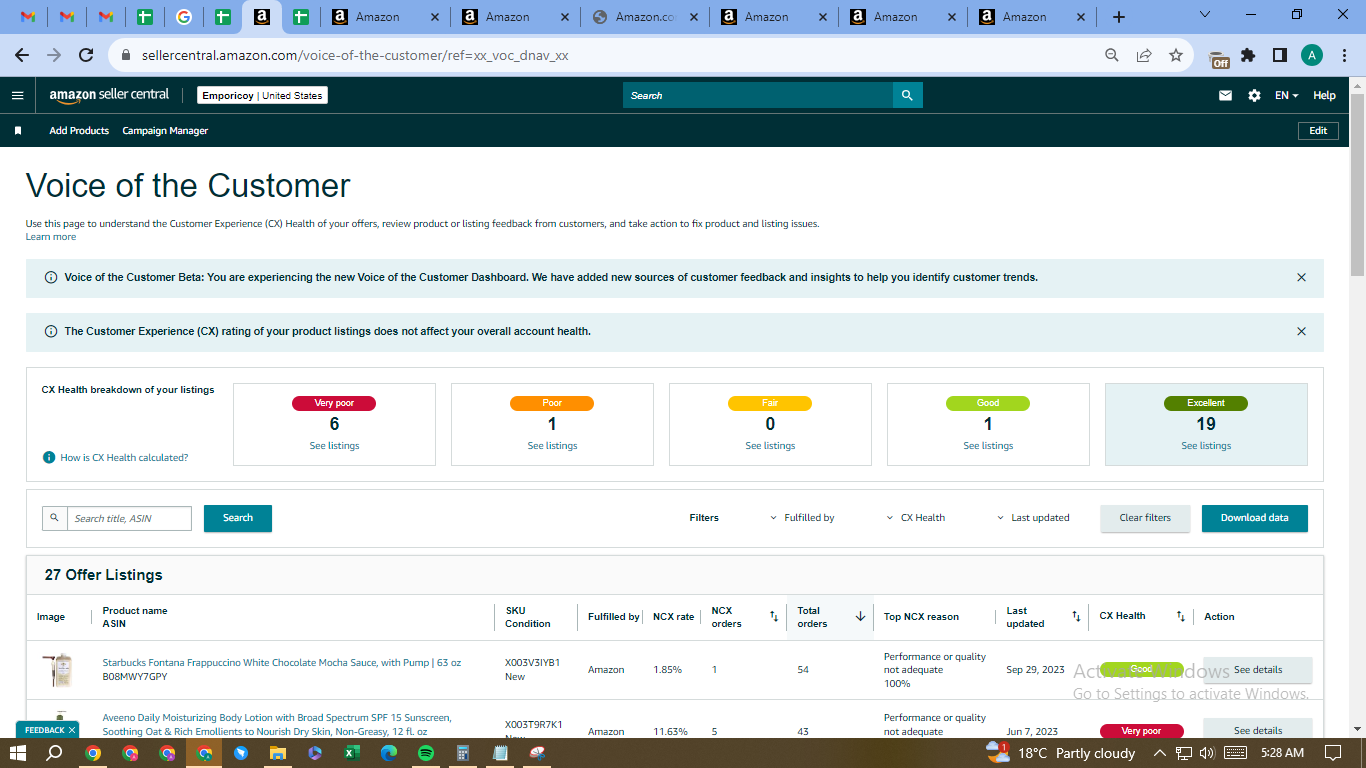The width and height of the screenshot is (1366, 768).
Task: Open Chrome three-dot menu
Action: pyautogui.click(x=1345, y=56)
